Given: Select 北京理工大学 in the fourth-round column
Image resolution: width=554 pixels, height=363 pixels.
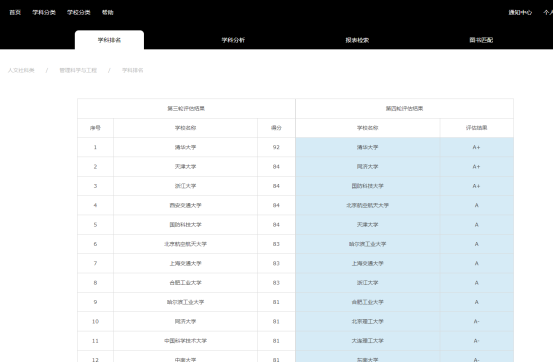Looking at the screenshot, I should pos(367,321).
